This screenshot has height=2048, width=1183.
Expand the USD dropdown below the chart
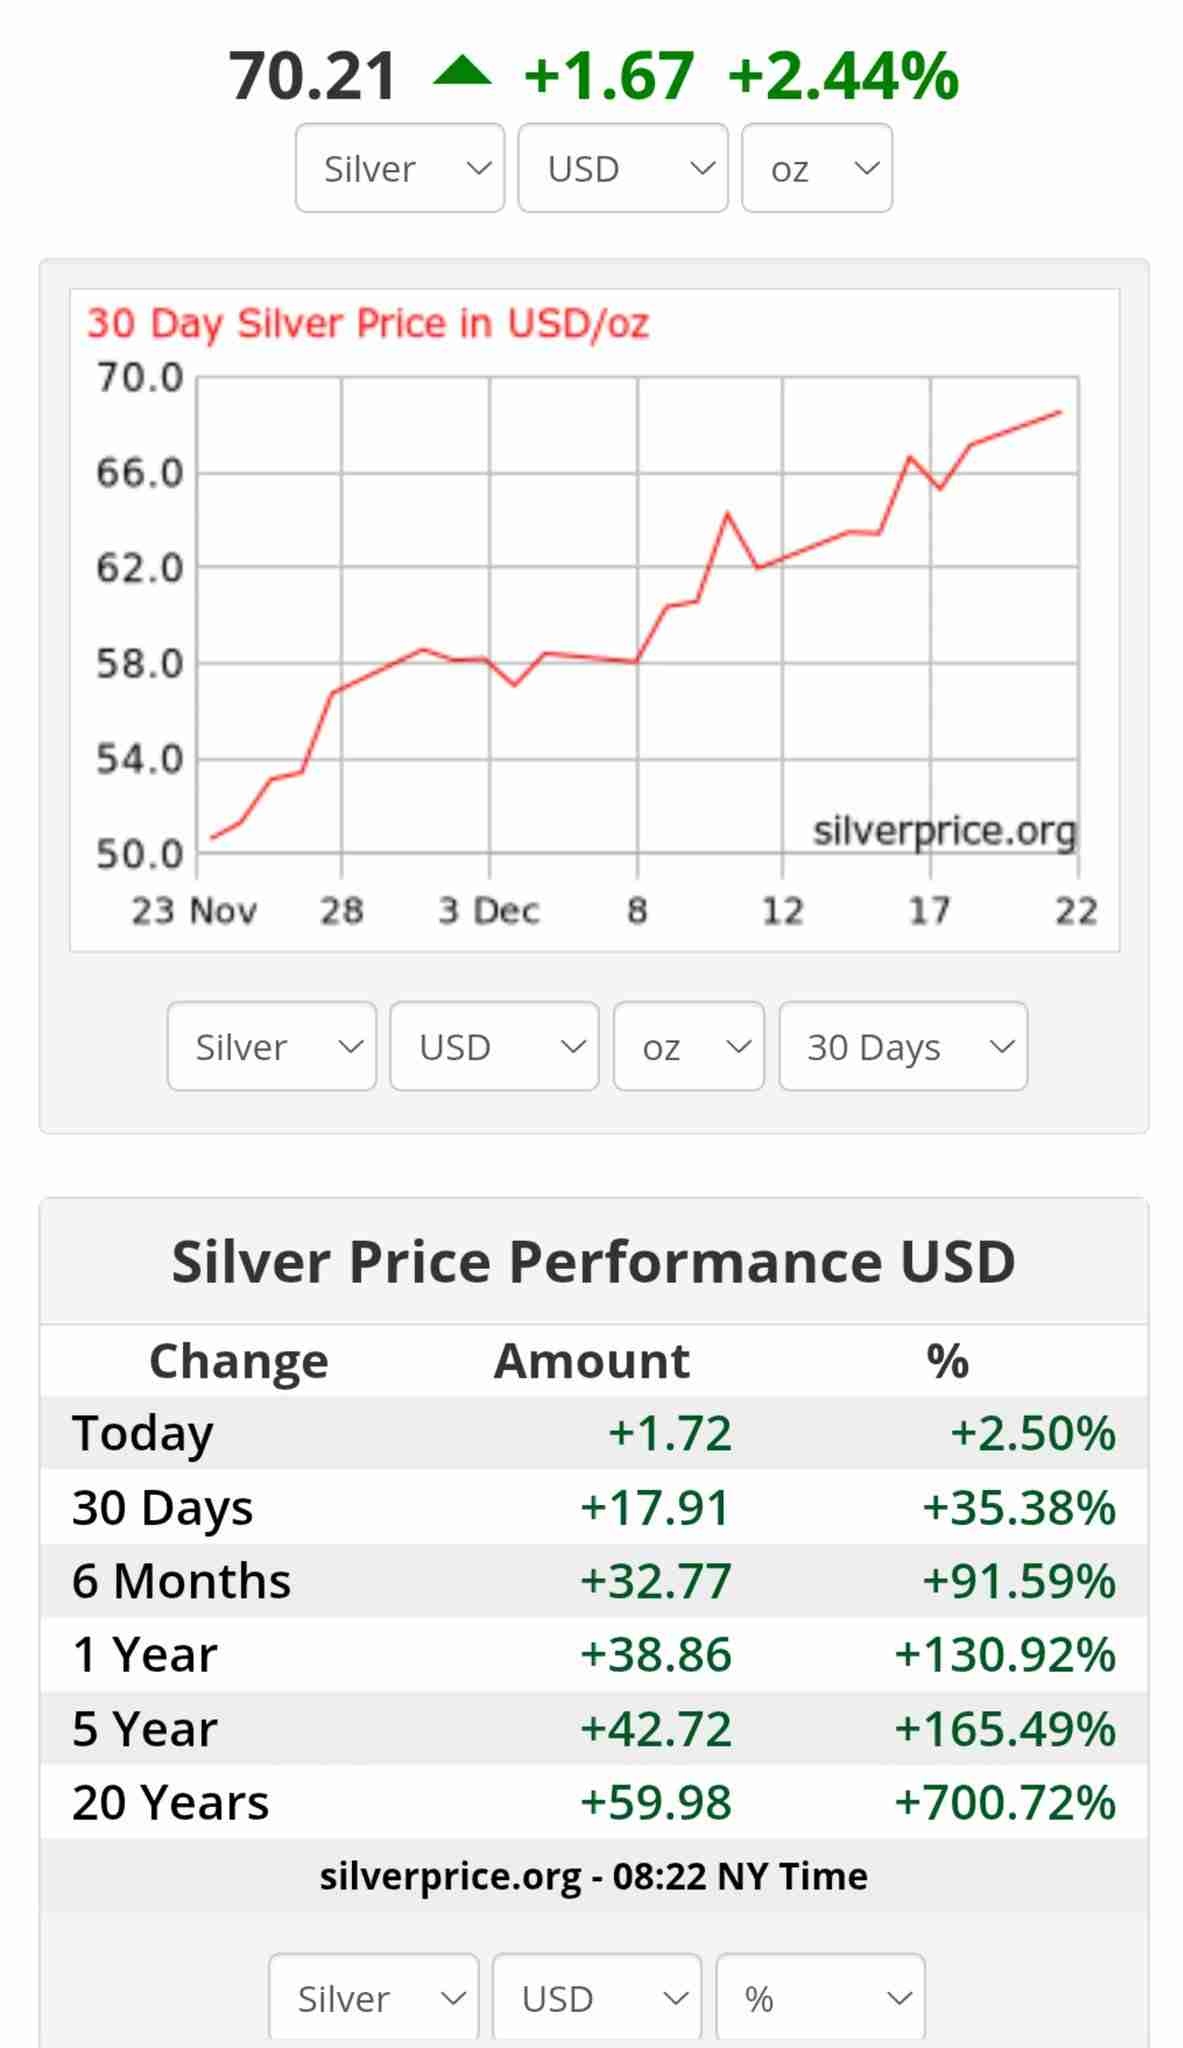coord(494,1046)
